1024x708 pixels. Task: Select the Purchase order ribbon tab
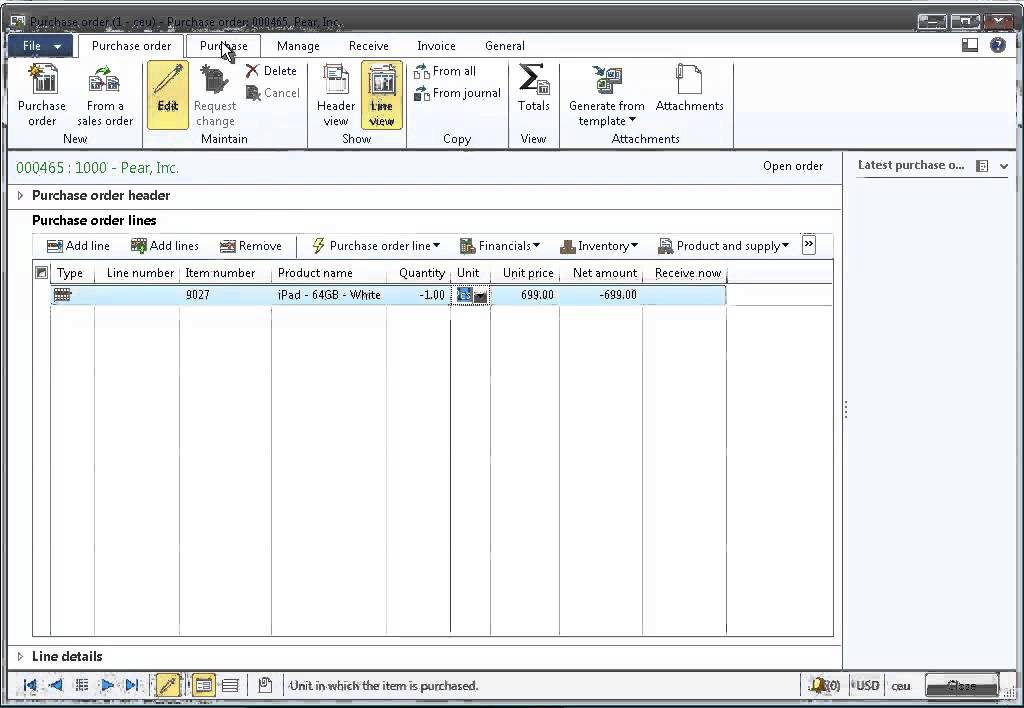point(131,46)
